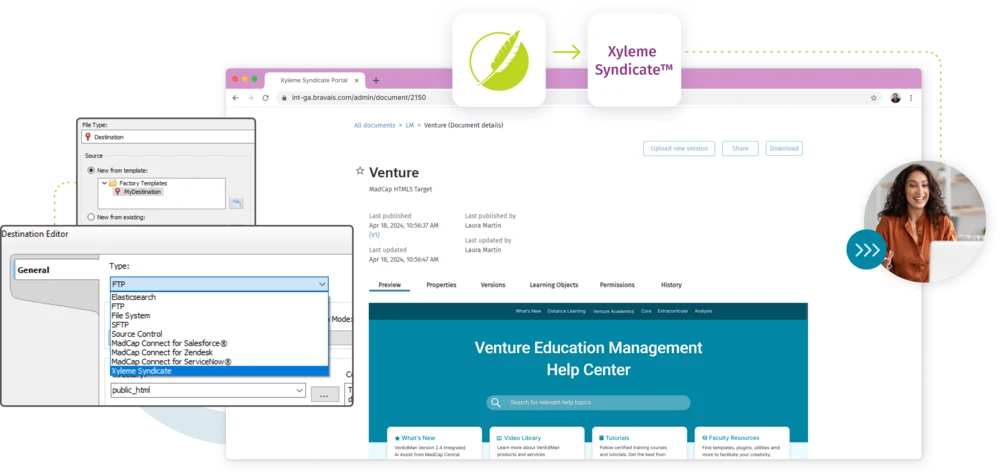
Task: Choose MadCap Connect for ServiceNow option
Action: coord(219,362)
